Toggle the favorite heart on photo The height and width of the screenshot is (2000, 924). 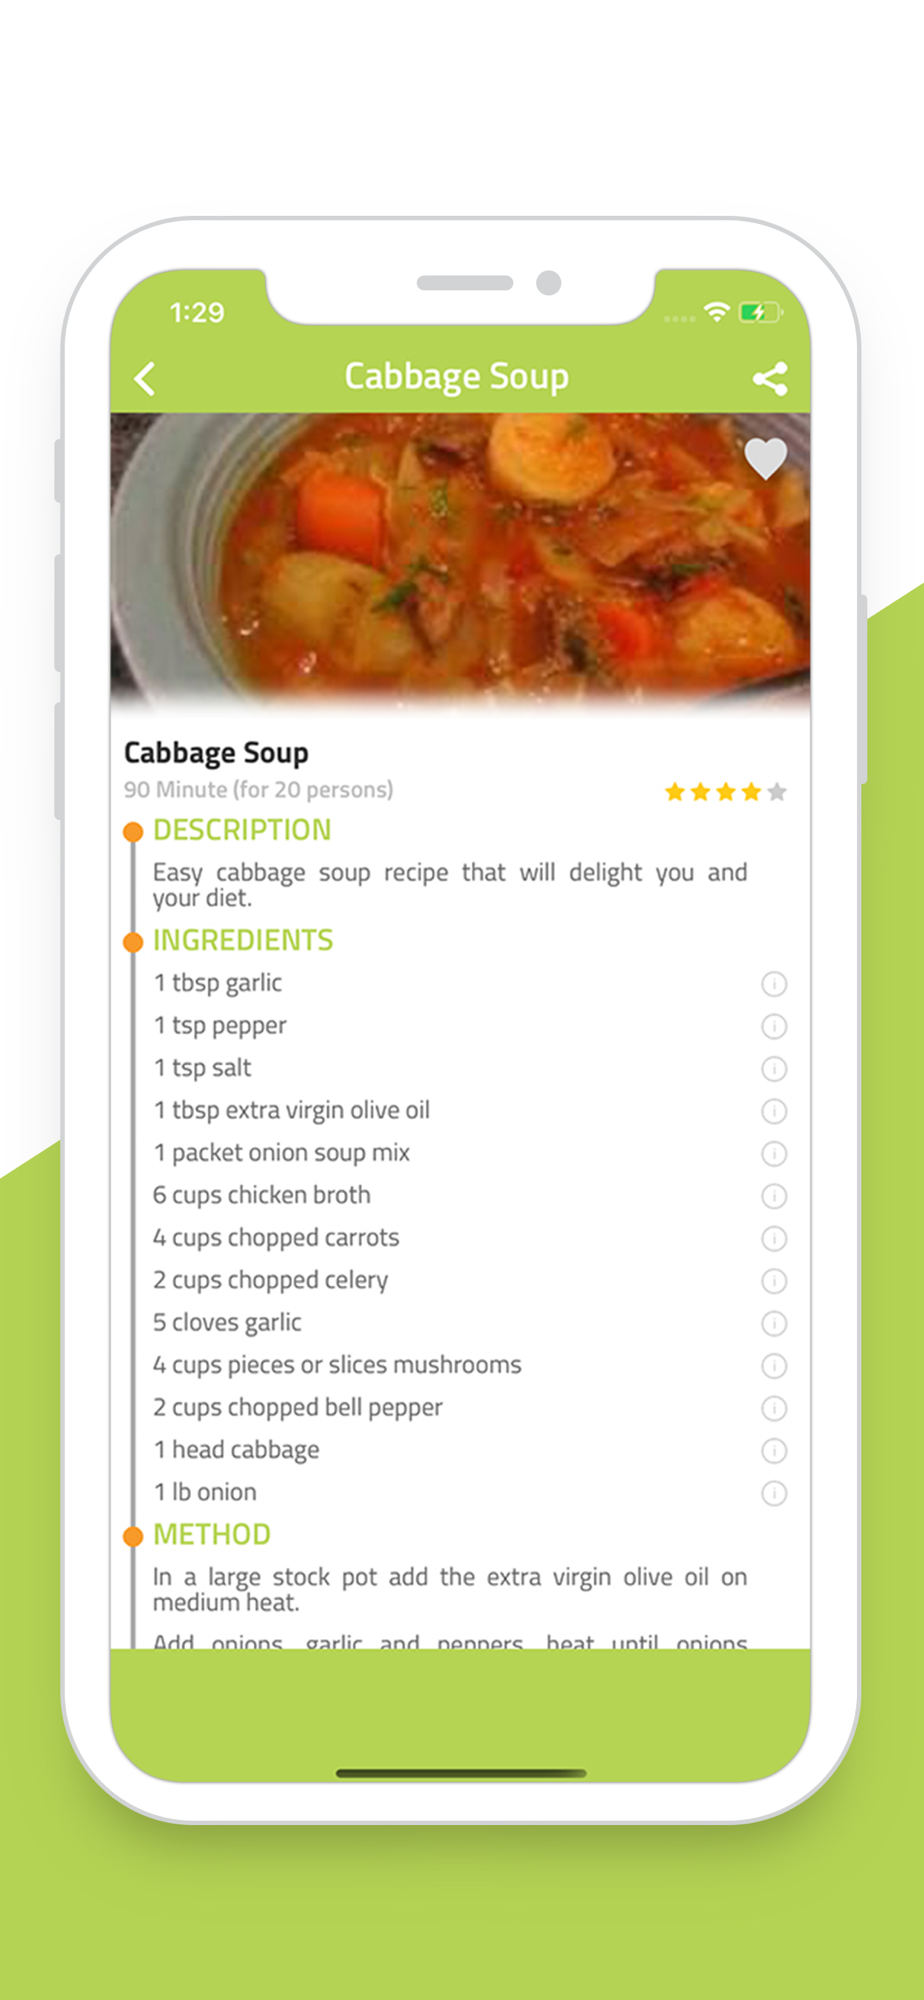pyautogui.click(x=766, y=459)
